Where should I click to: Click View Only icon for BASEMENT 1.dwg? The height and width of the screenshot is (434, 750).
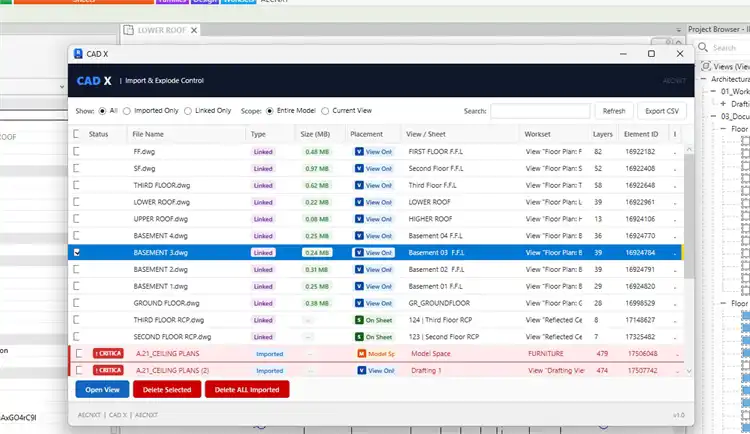click(x=359, y=286)
